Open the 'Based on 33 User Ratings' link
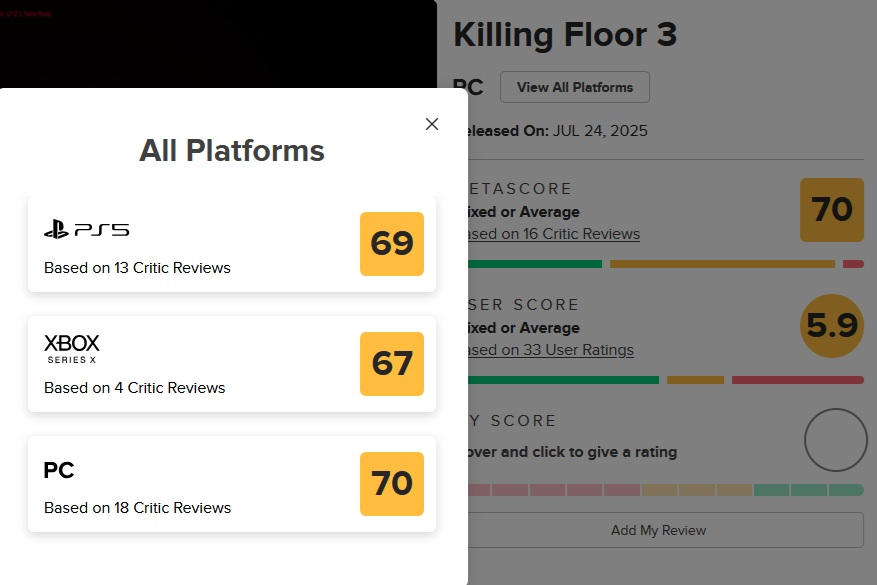The width and height of the screenshot is (877, 585). (551, 350)
